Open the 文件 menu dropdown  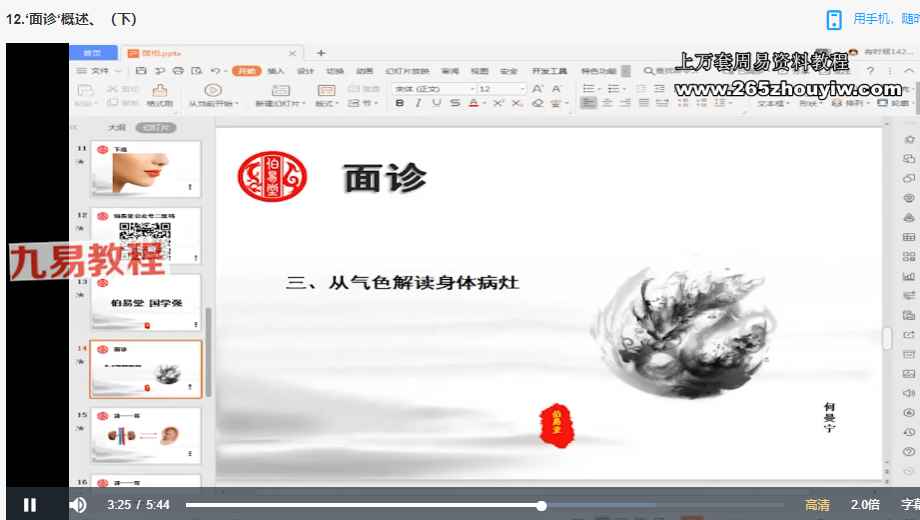pos(99,70)
